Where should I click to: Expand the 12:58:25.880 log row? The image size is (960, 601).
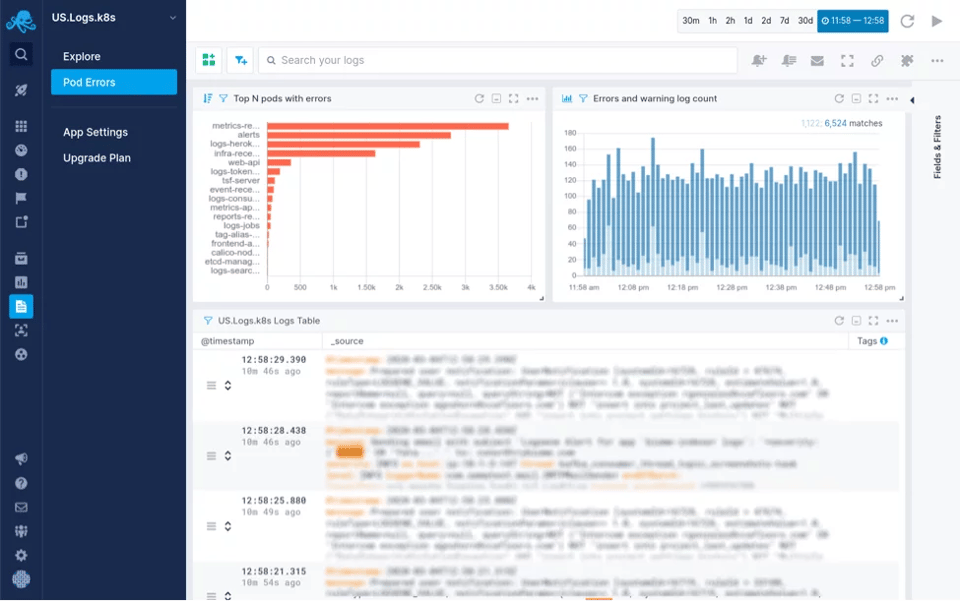pos(228,526)
